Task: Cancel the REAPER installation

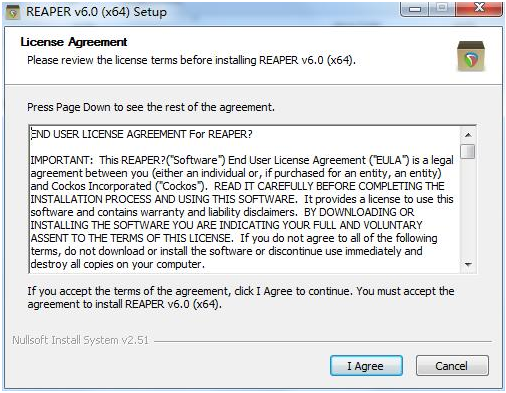Action: (x=452, y=366)
